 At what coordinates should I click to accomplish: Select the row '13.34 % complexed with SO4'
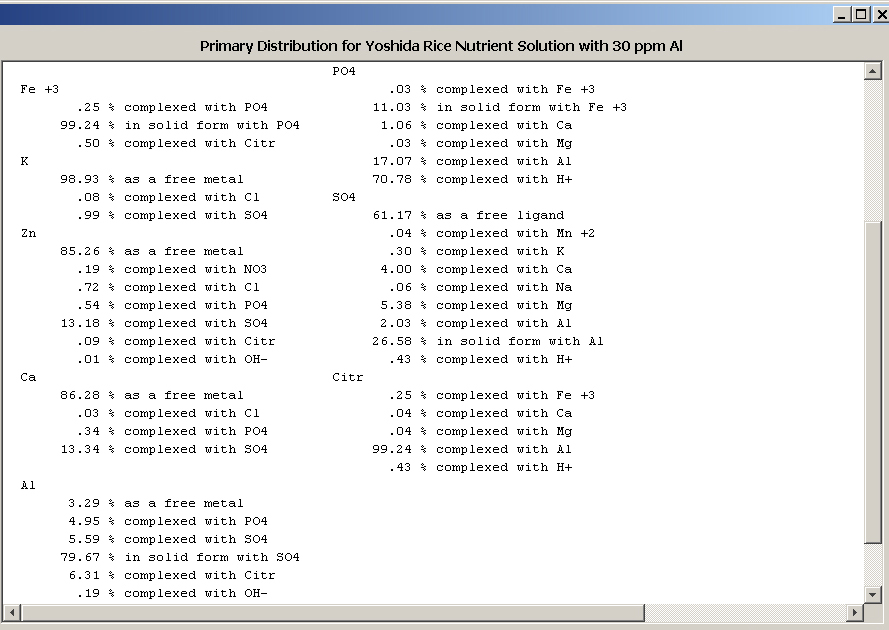coord(164,449)
